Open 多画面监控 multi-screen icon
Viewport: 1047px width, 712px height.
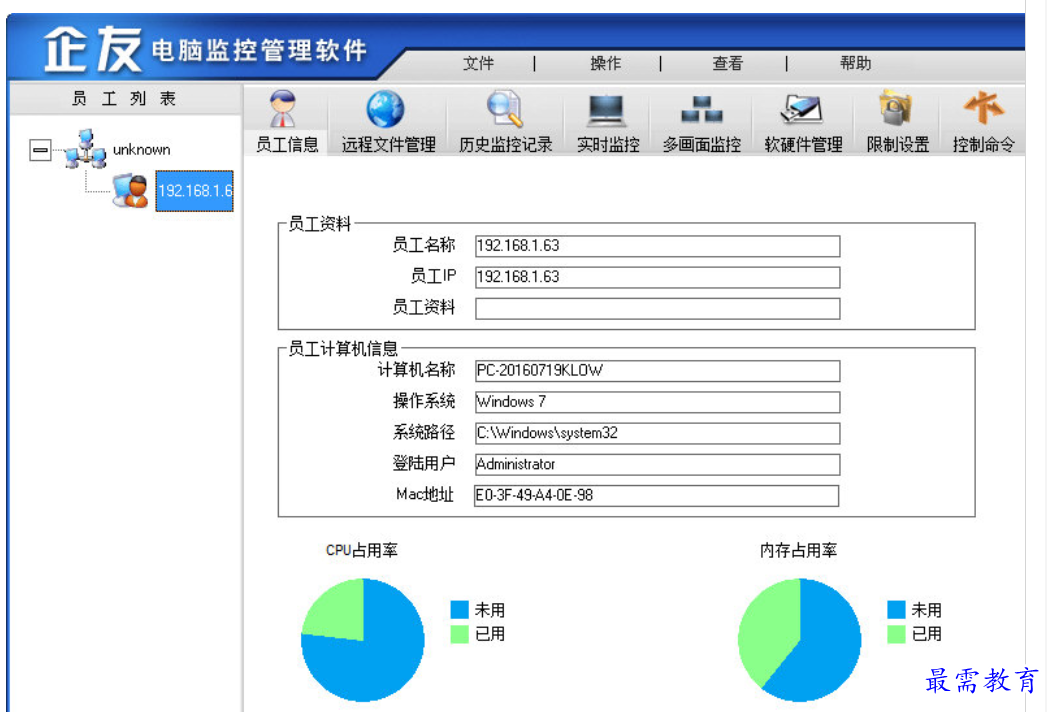tap(702, 110)
